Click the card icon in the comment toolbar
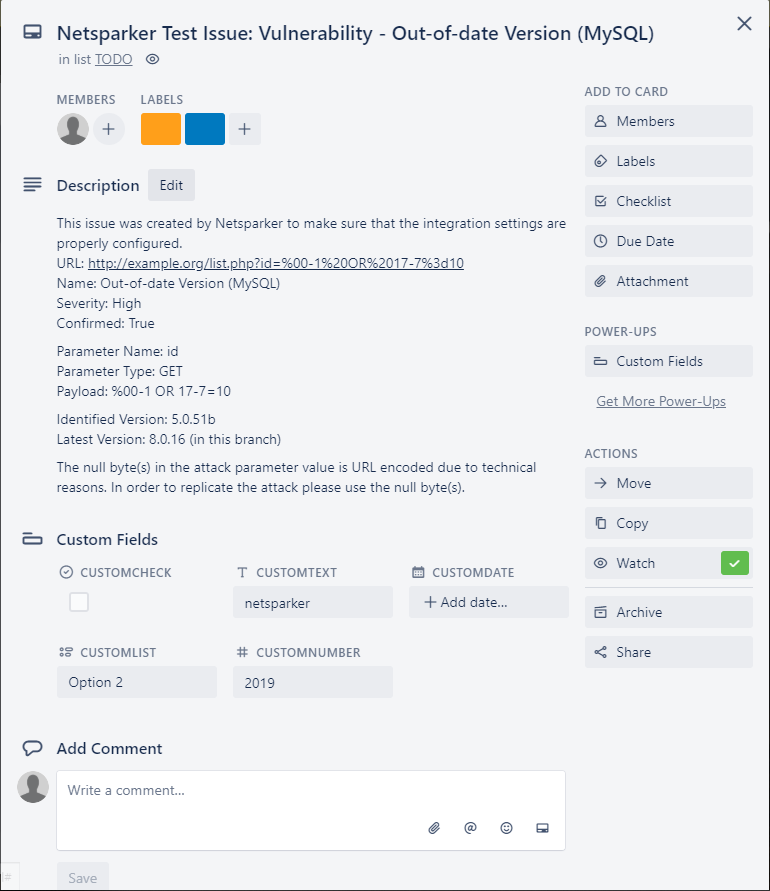The width and height of the screenshot is (770, 891). tap(542, 827)
